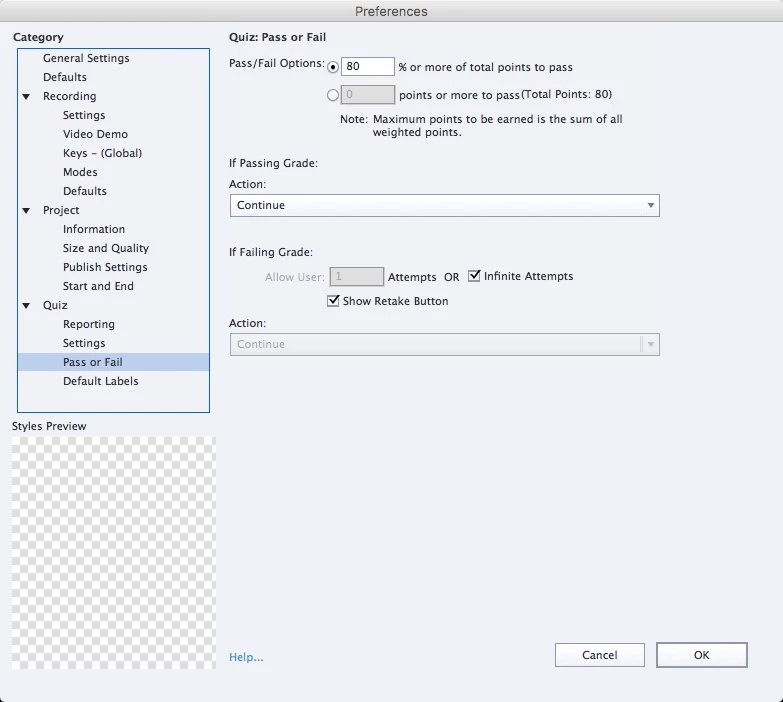Select Modes under Recording
The image size is (783, 702).
click(x=80, y=172)
